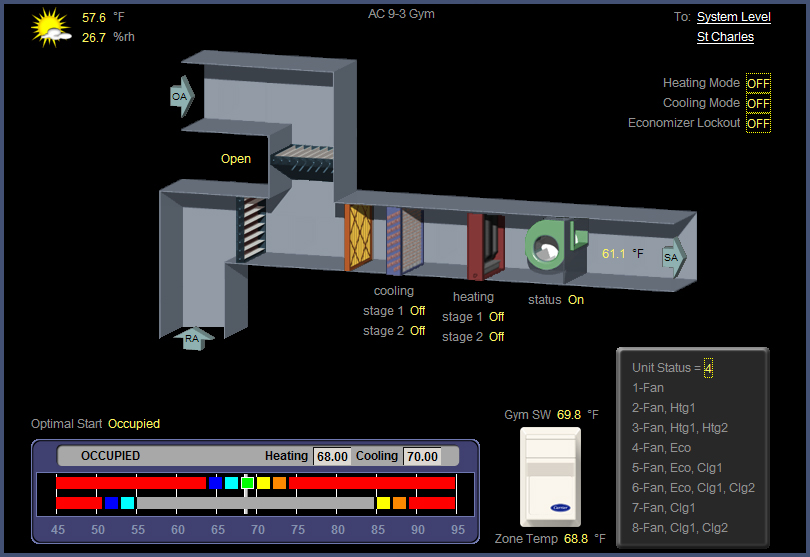Toggle the Cooling Mode OFF value
The height and width of the screenshot is (557, 810).
click(758, 104)
